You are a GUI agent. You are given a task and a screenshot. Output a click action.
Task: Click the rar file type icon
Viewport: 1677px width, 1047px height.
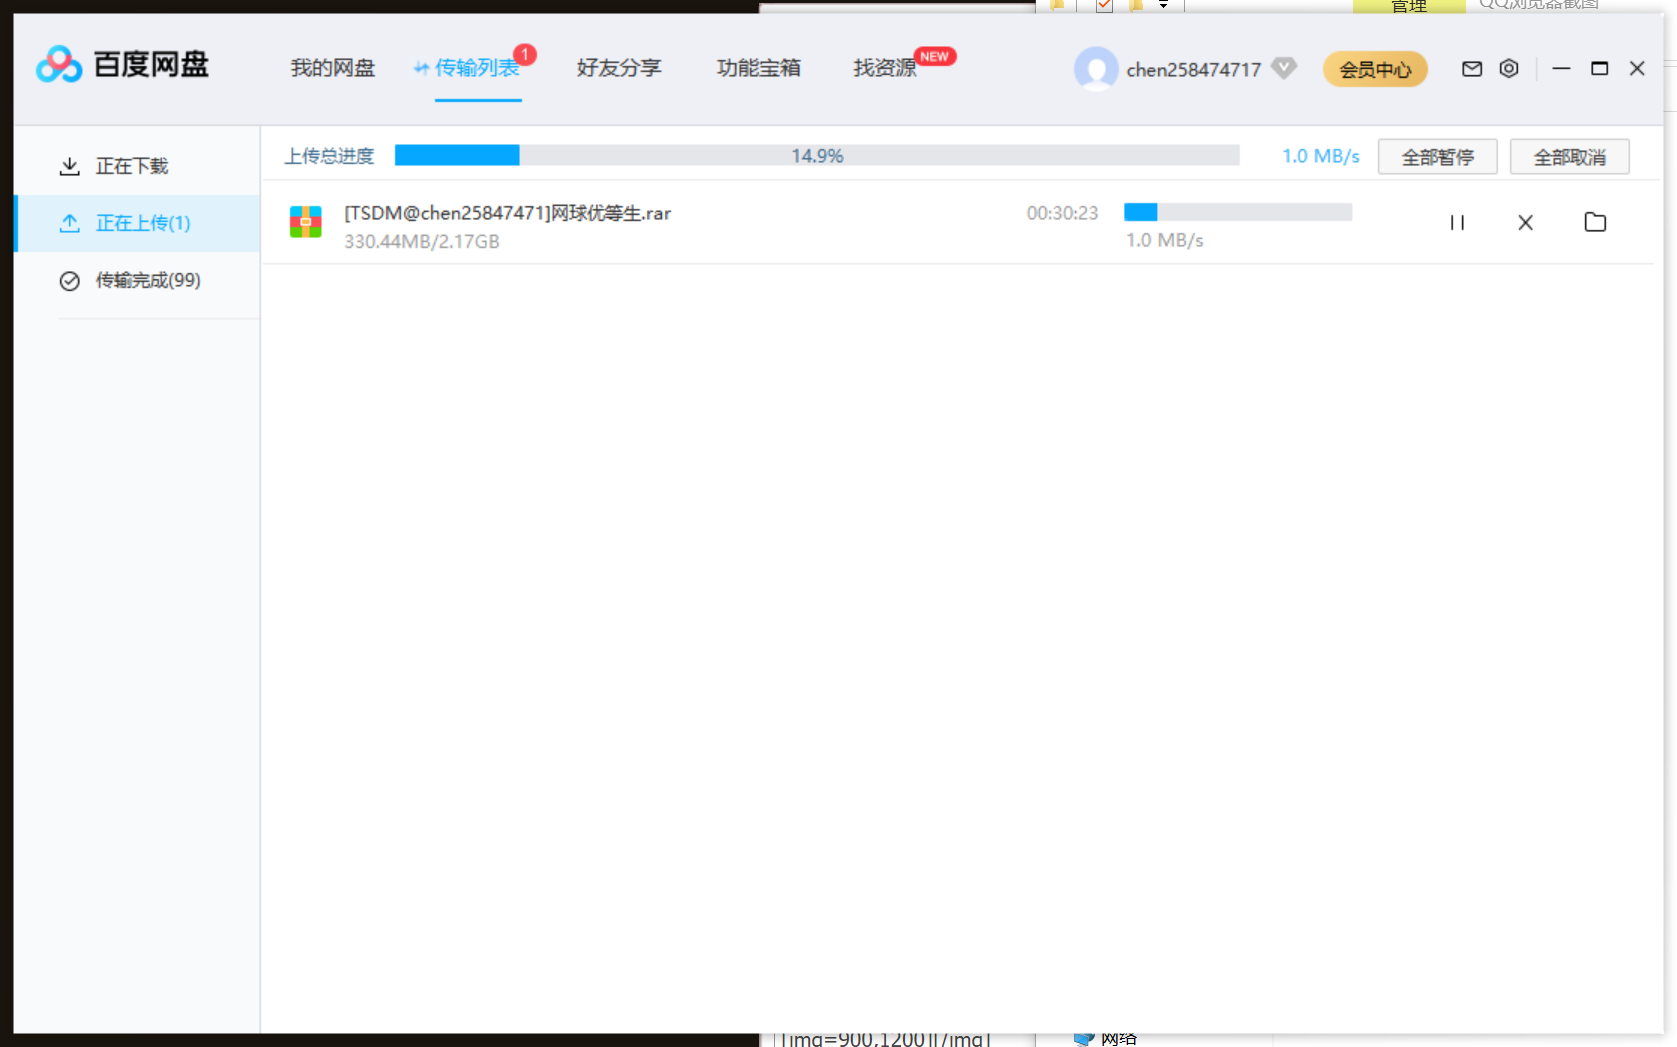coord(306,222)
